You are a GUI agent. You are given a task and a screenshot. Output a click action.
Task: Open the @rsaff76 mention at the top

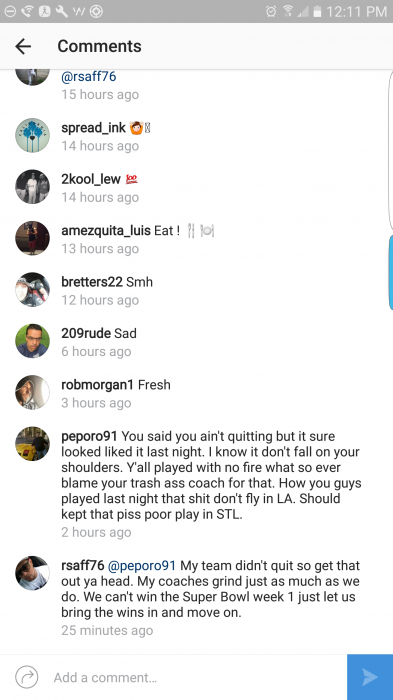(89, 76)
